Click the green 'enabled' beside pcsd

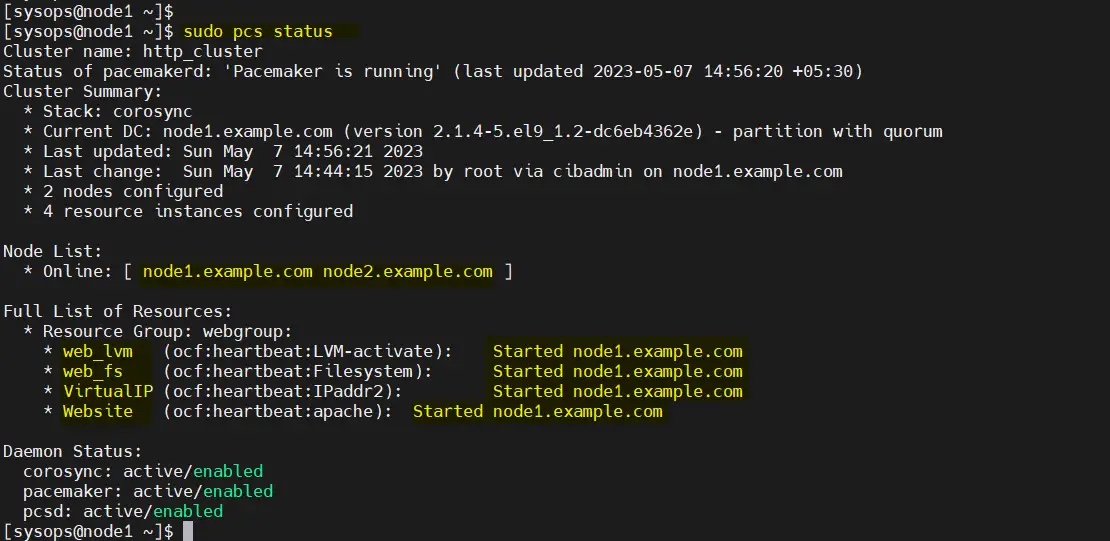pyautogui.click(x=187, y=511)
